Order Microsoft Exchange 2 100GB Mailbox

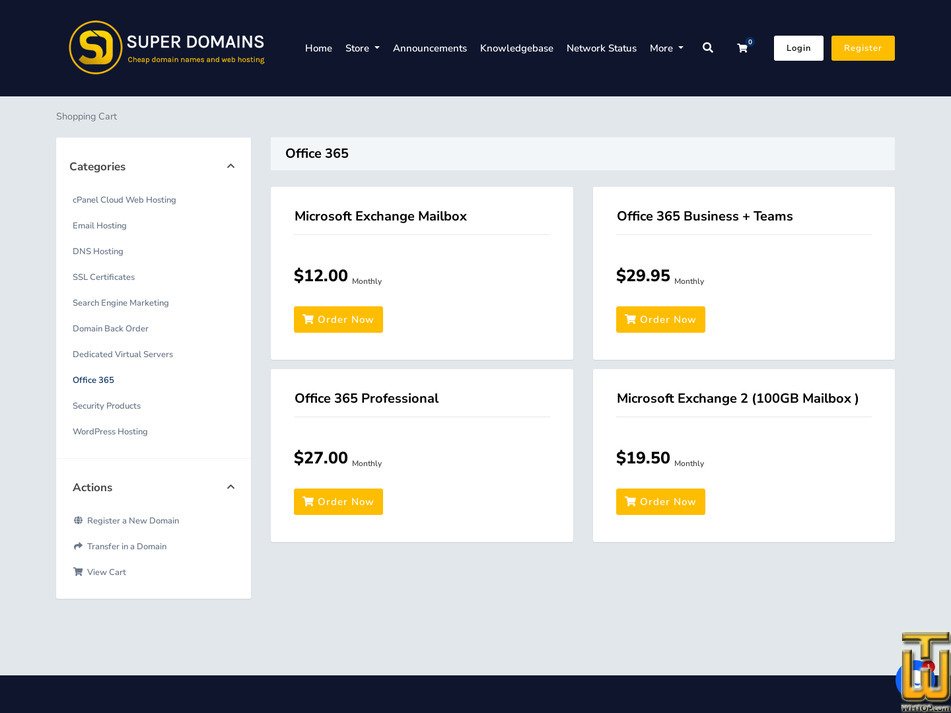tap(660, 501)
